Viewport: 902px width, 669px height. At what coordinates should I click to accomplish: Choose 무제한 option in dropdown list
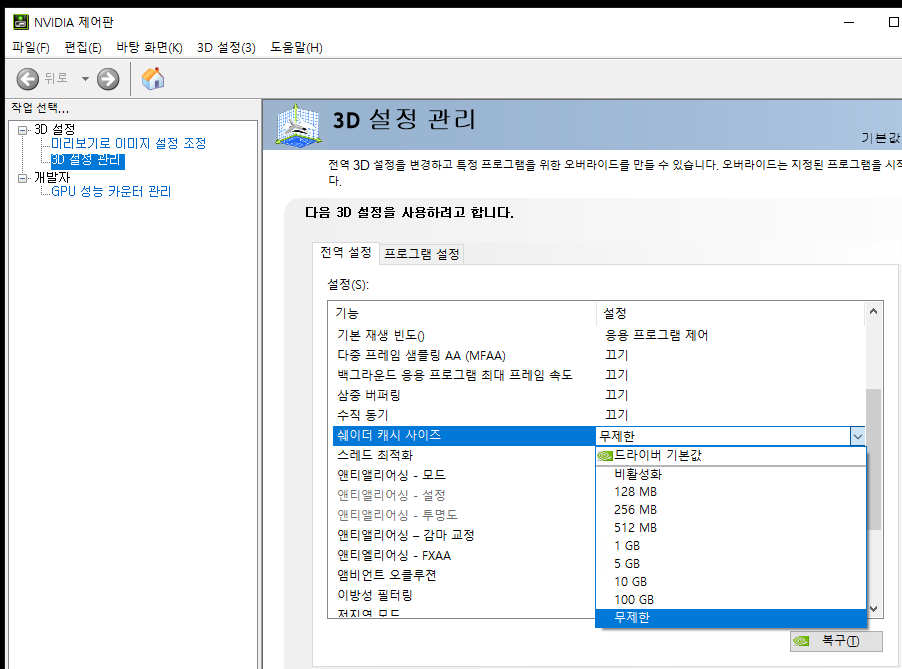[x=731, y=618]
